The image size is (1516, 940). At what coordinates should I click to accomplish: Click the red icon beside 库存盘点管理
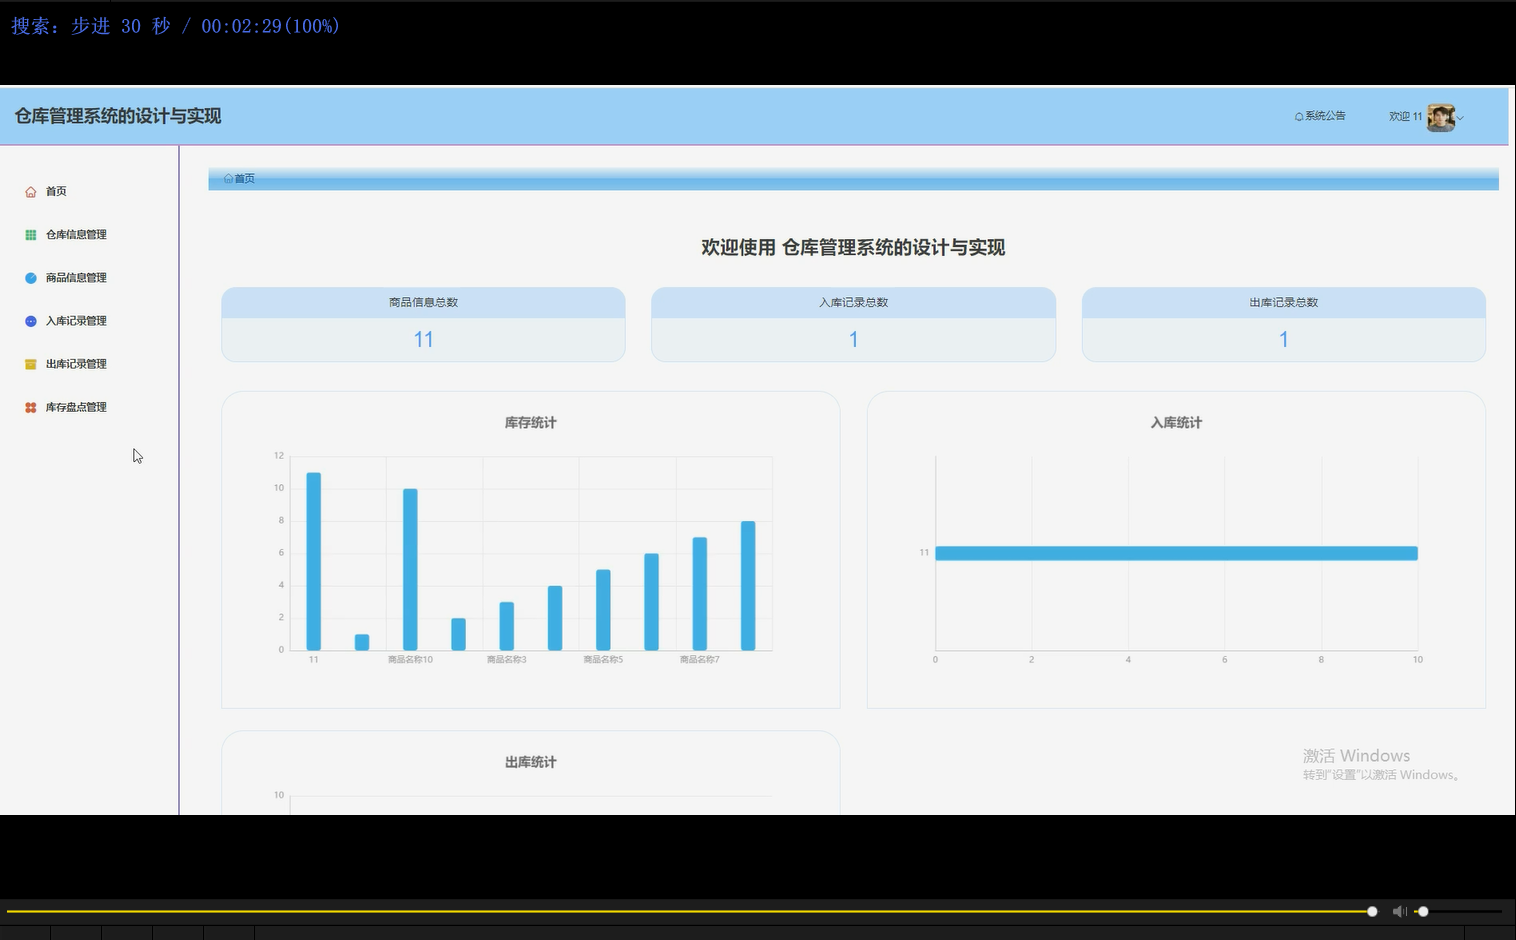(31, 407)
